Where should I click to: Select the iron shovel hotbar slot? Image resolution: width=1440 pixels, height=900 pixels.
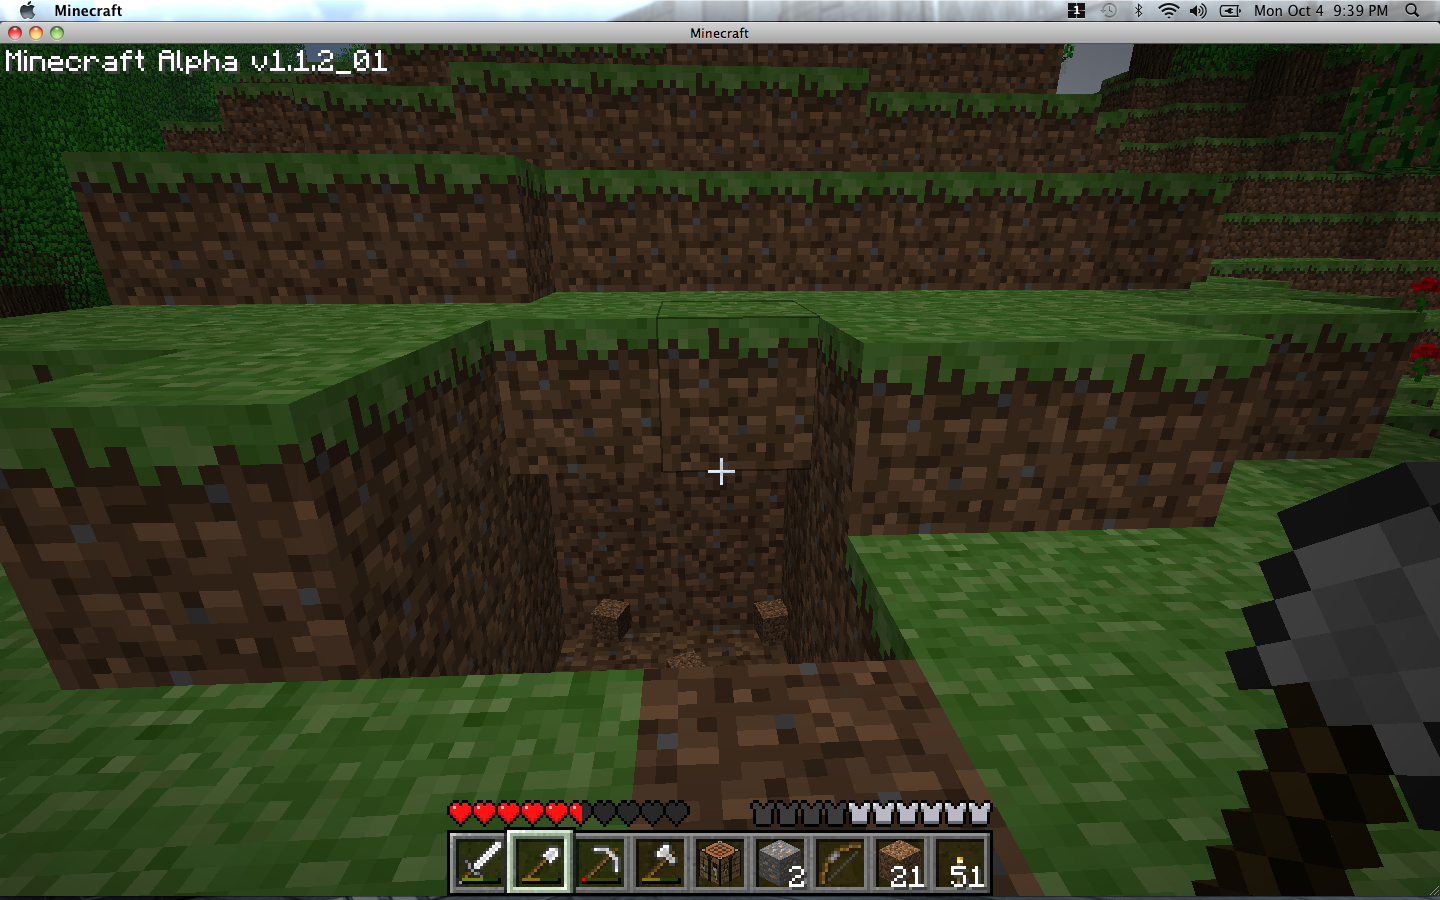coord(539,862)
